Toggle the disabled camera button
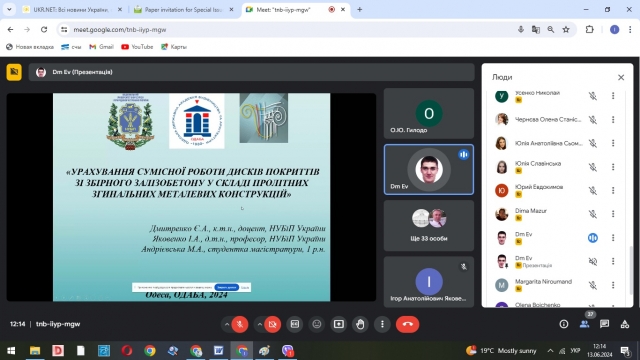This screenshot has height=360, width=640. click(x=273, y=324)
